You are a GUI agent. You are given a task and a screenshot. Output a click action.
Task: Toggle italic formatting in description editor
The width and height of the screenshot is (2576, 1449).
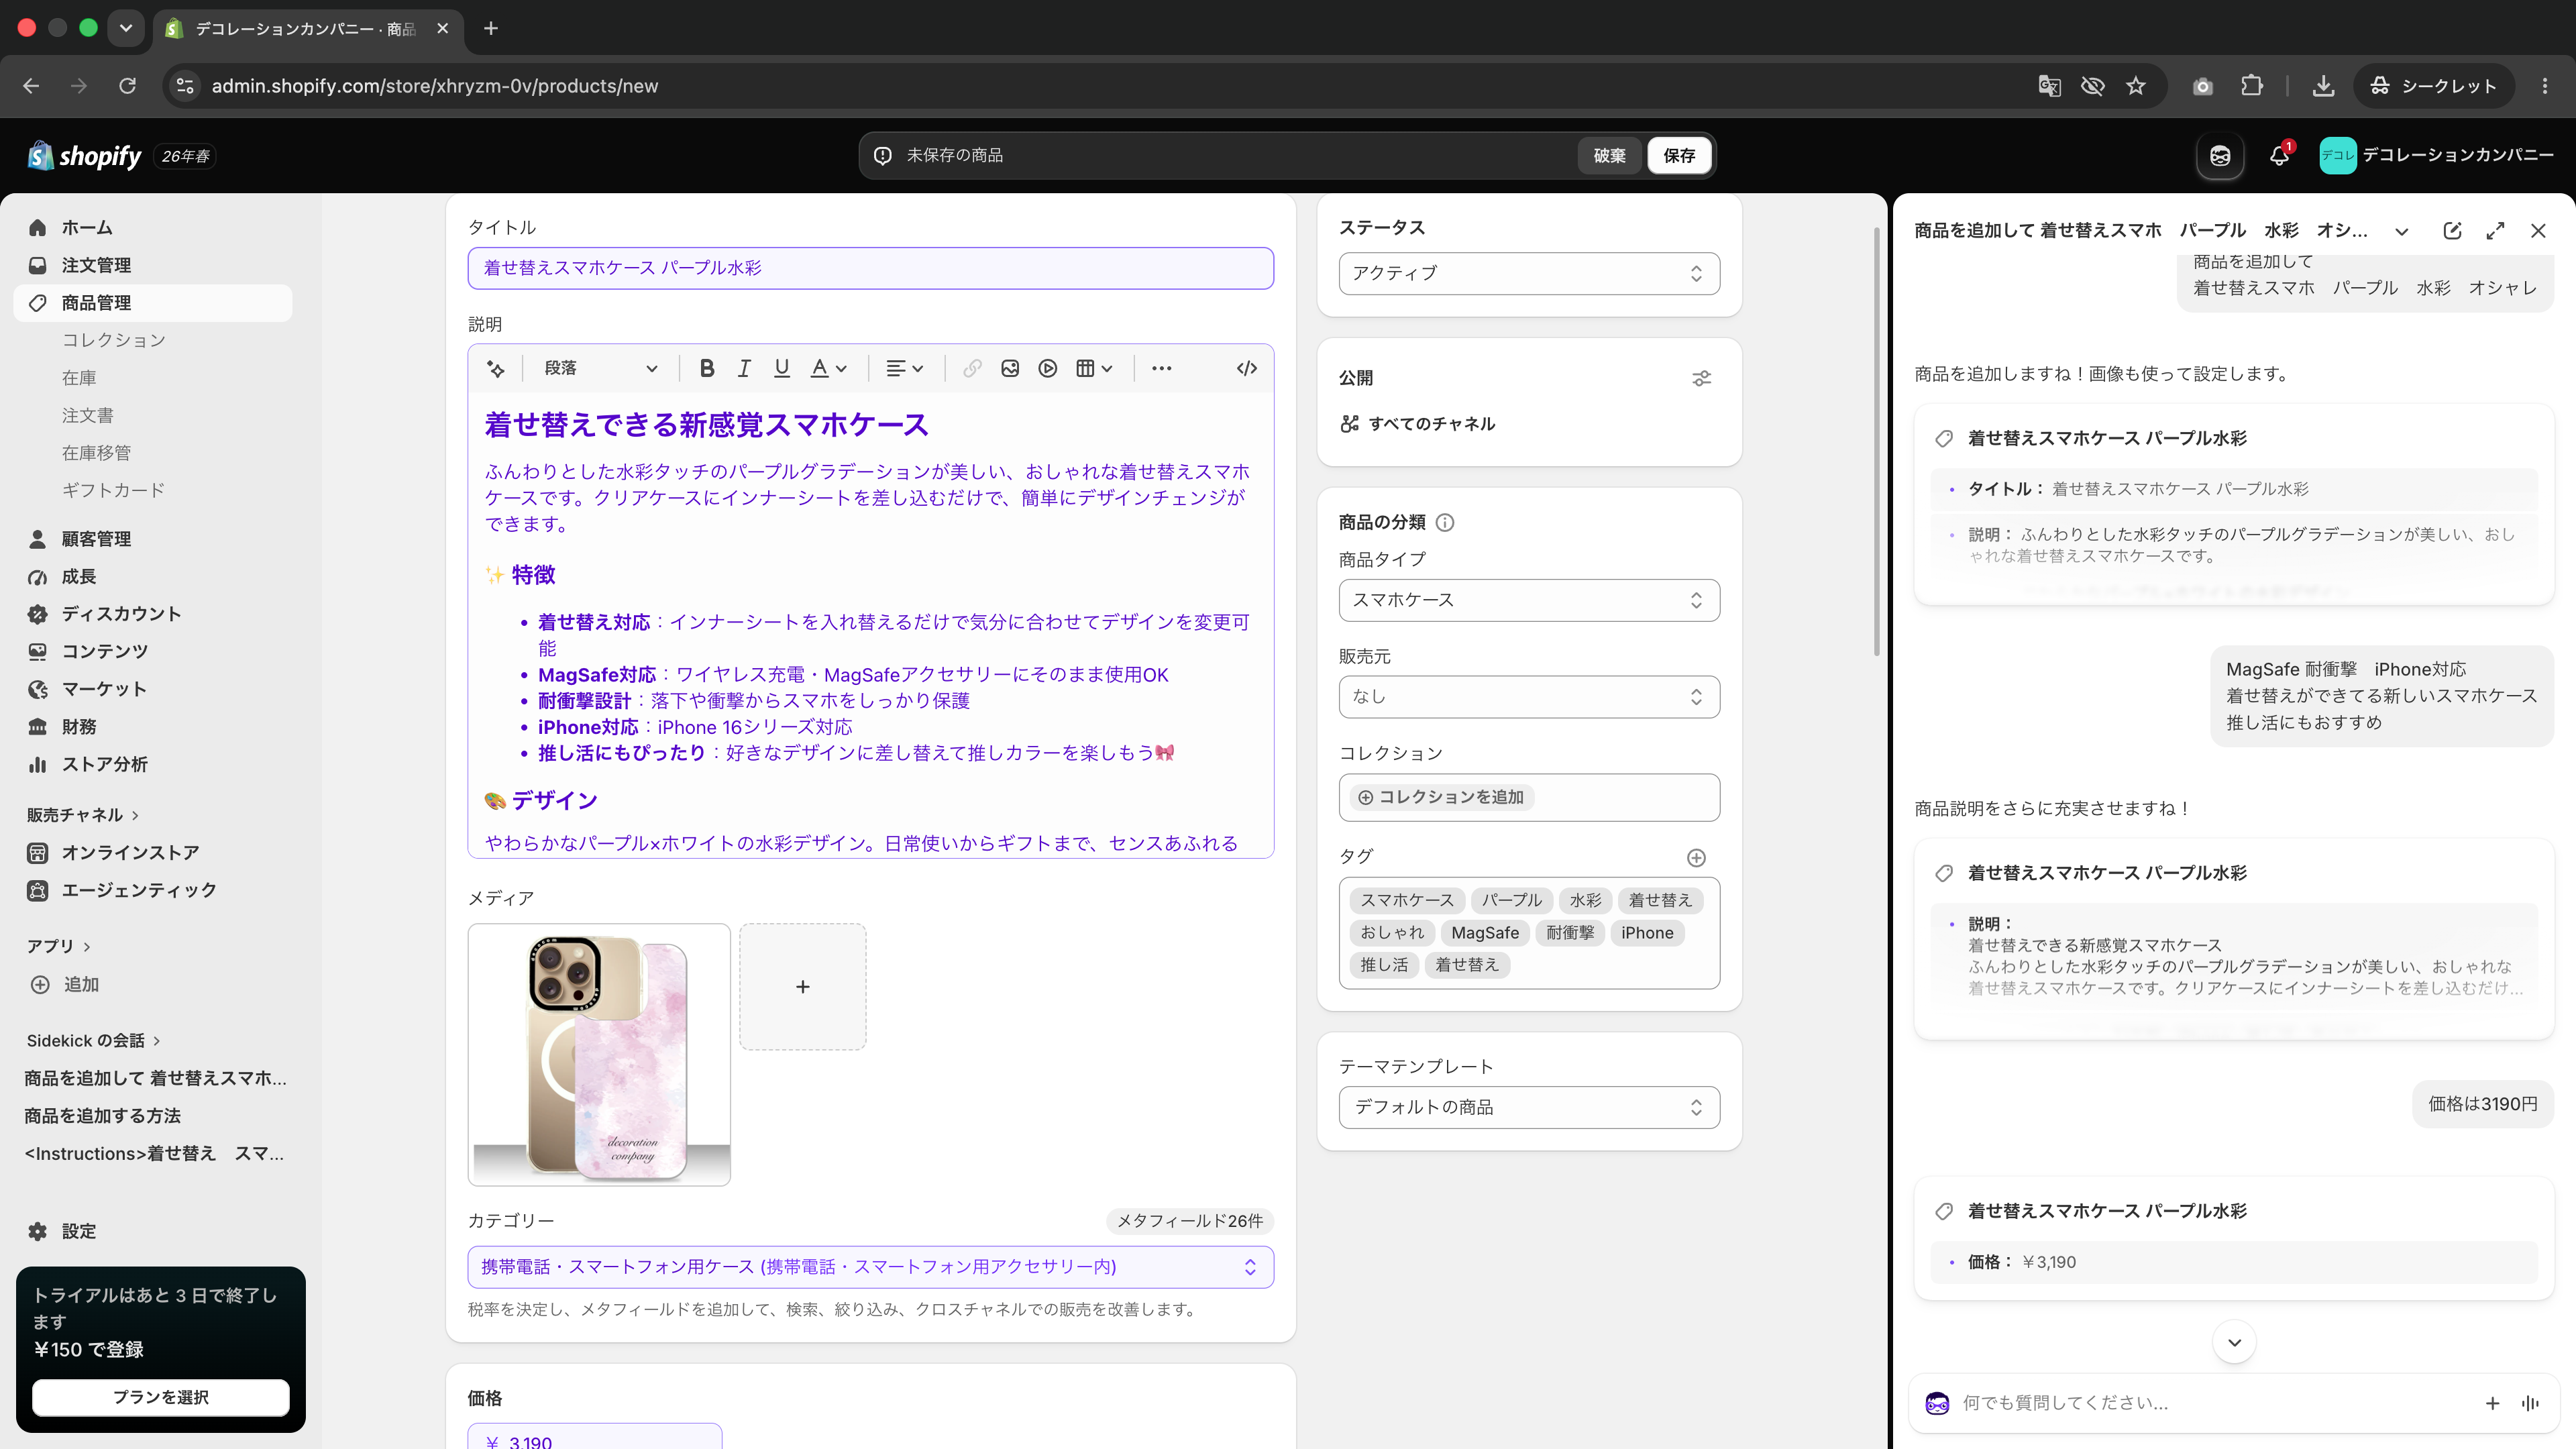744,368
